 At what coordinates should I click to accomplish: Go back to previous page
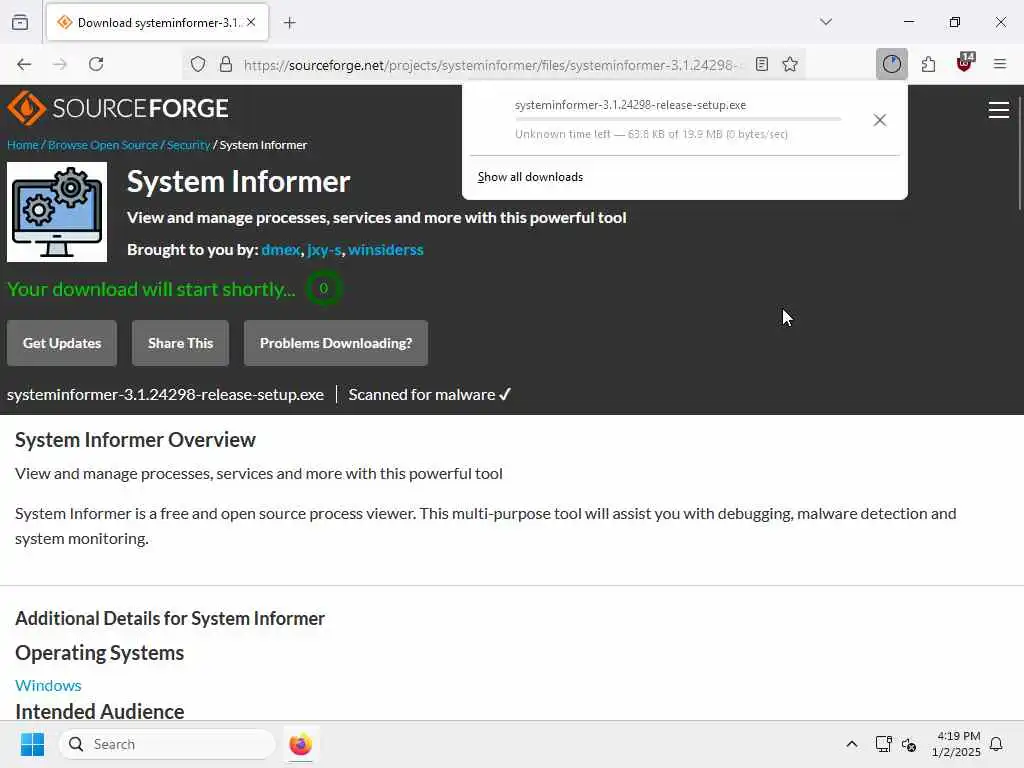tap(24, 64)
